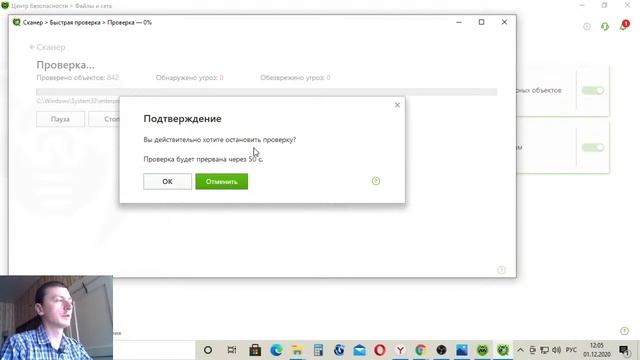The width and height of the screenshot is (640, 360).
Task: Open the Mail app on the taskbar
Action: (360, 350)
